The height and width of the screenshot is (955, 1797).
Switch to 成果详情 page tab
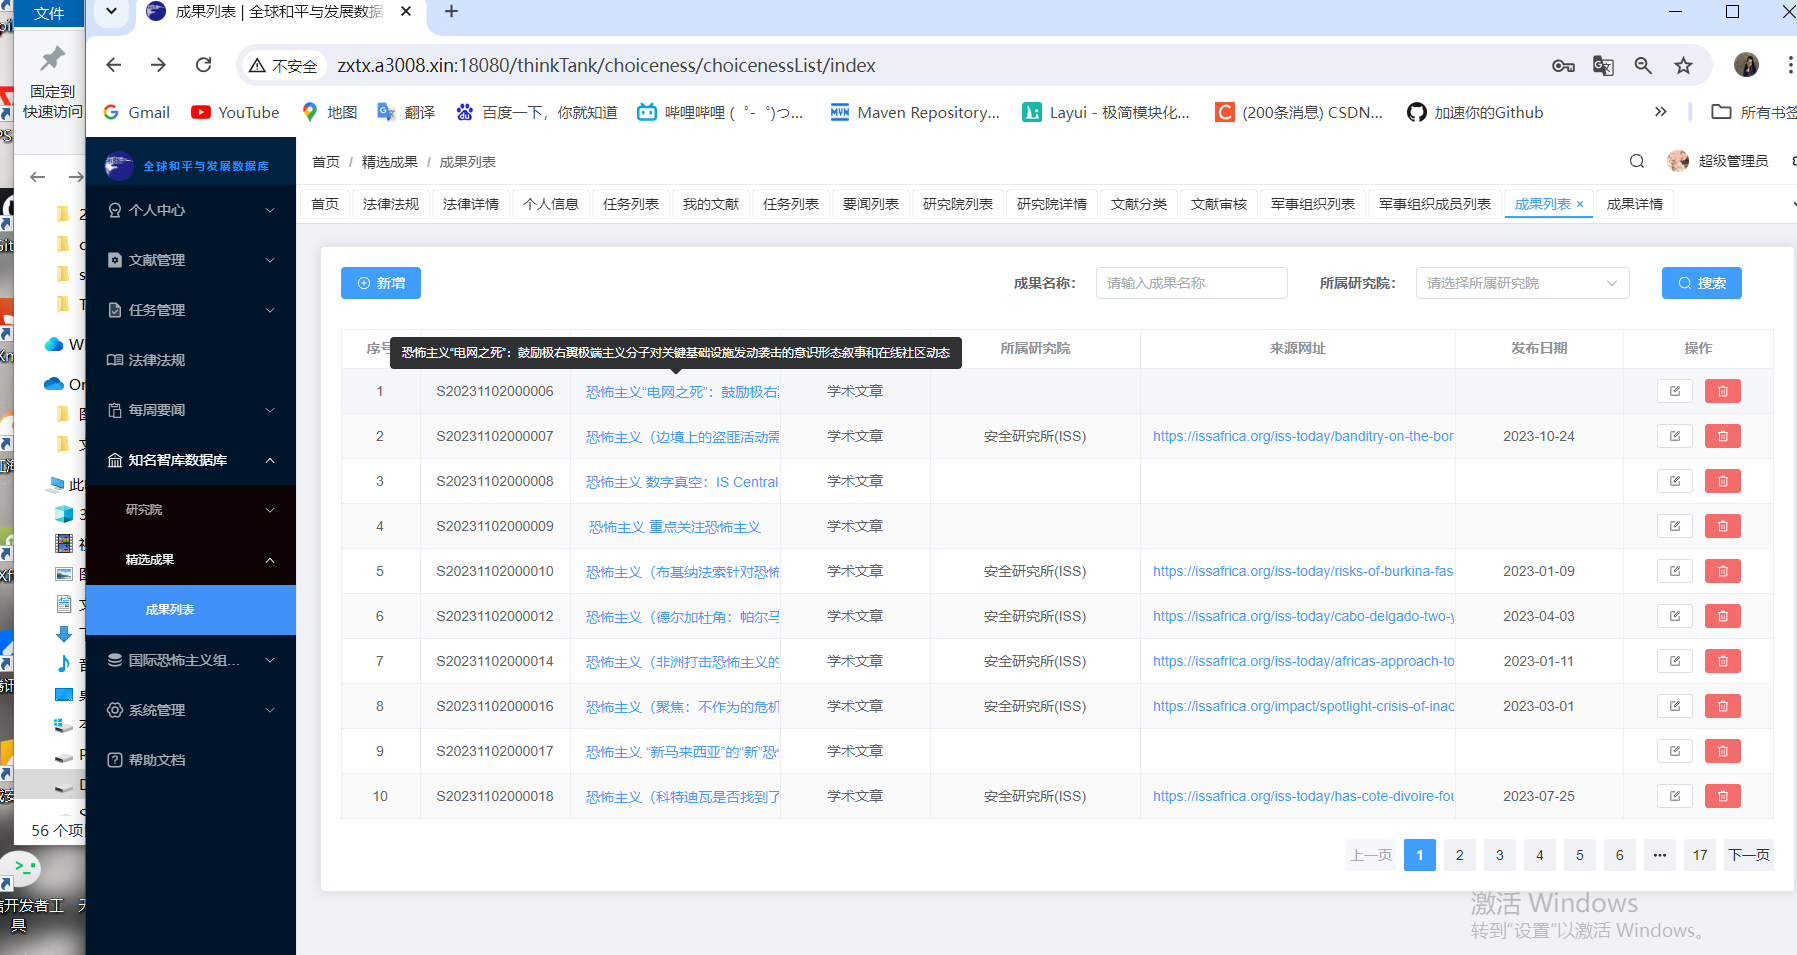click(1635, 204)
